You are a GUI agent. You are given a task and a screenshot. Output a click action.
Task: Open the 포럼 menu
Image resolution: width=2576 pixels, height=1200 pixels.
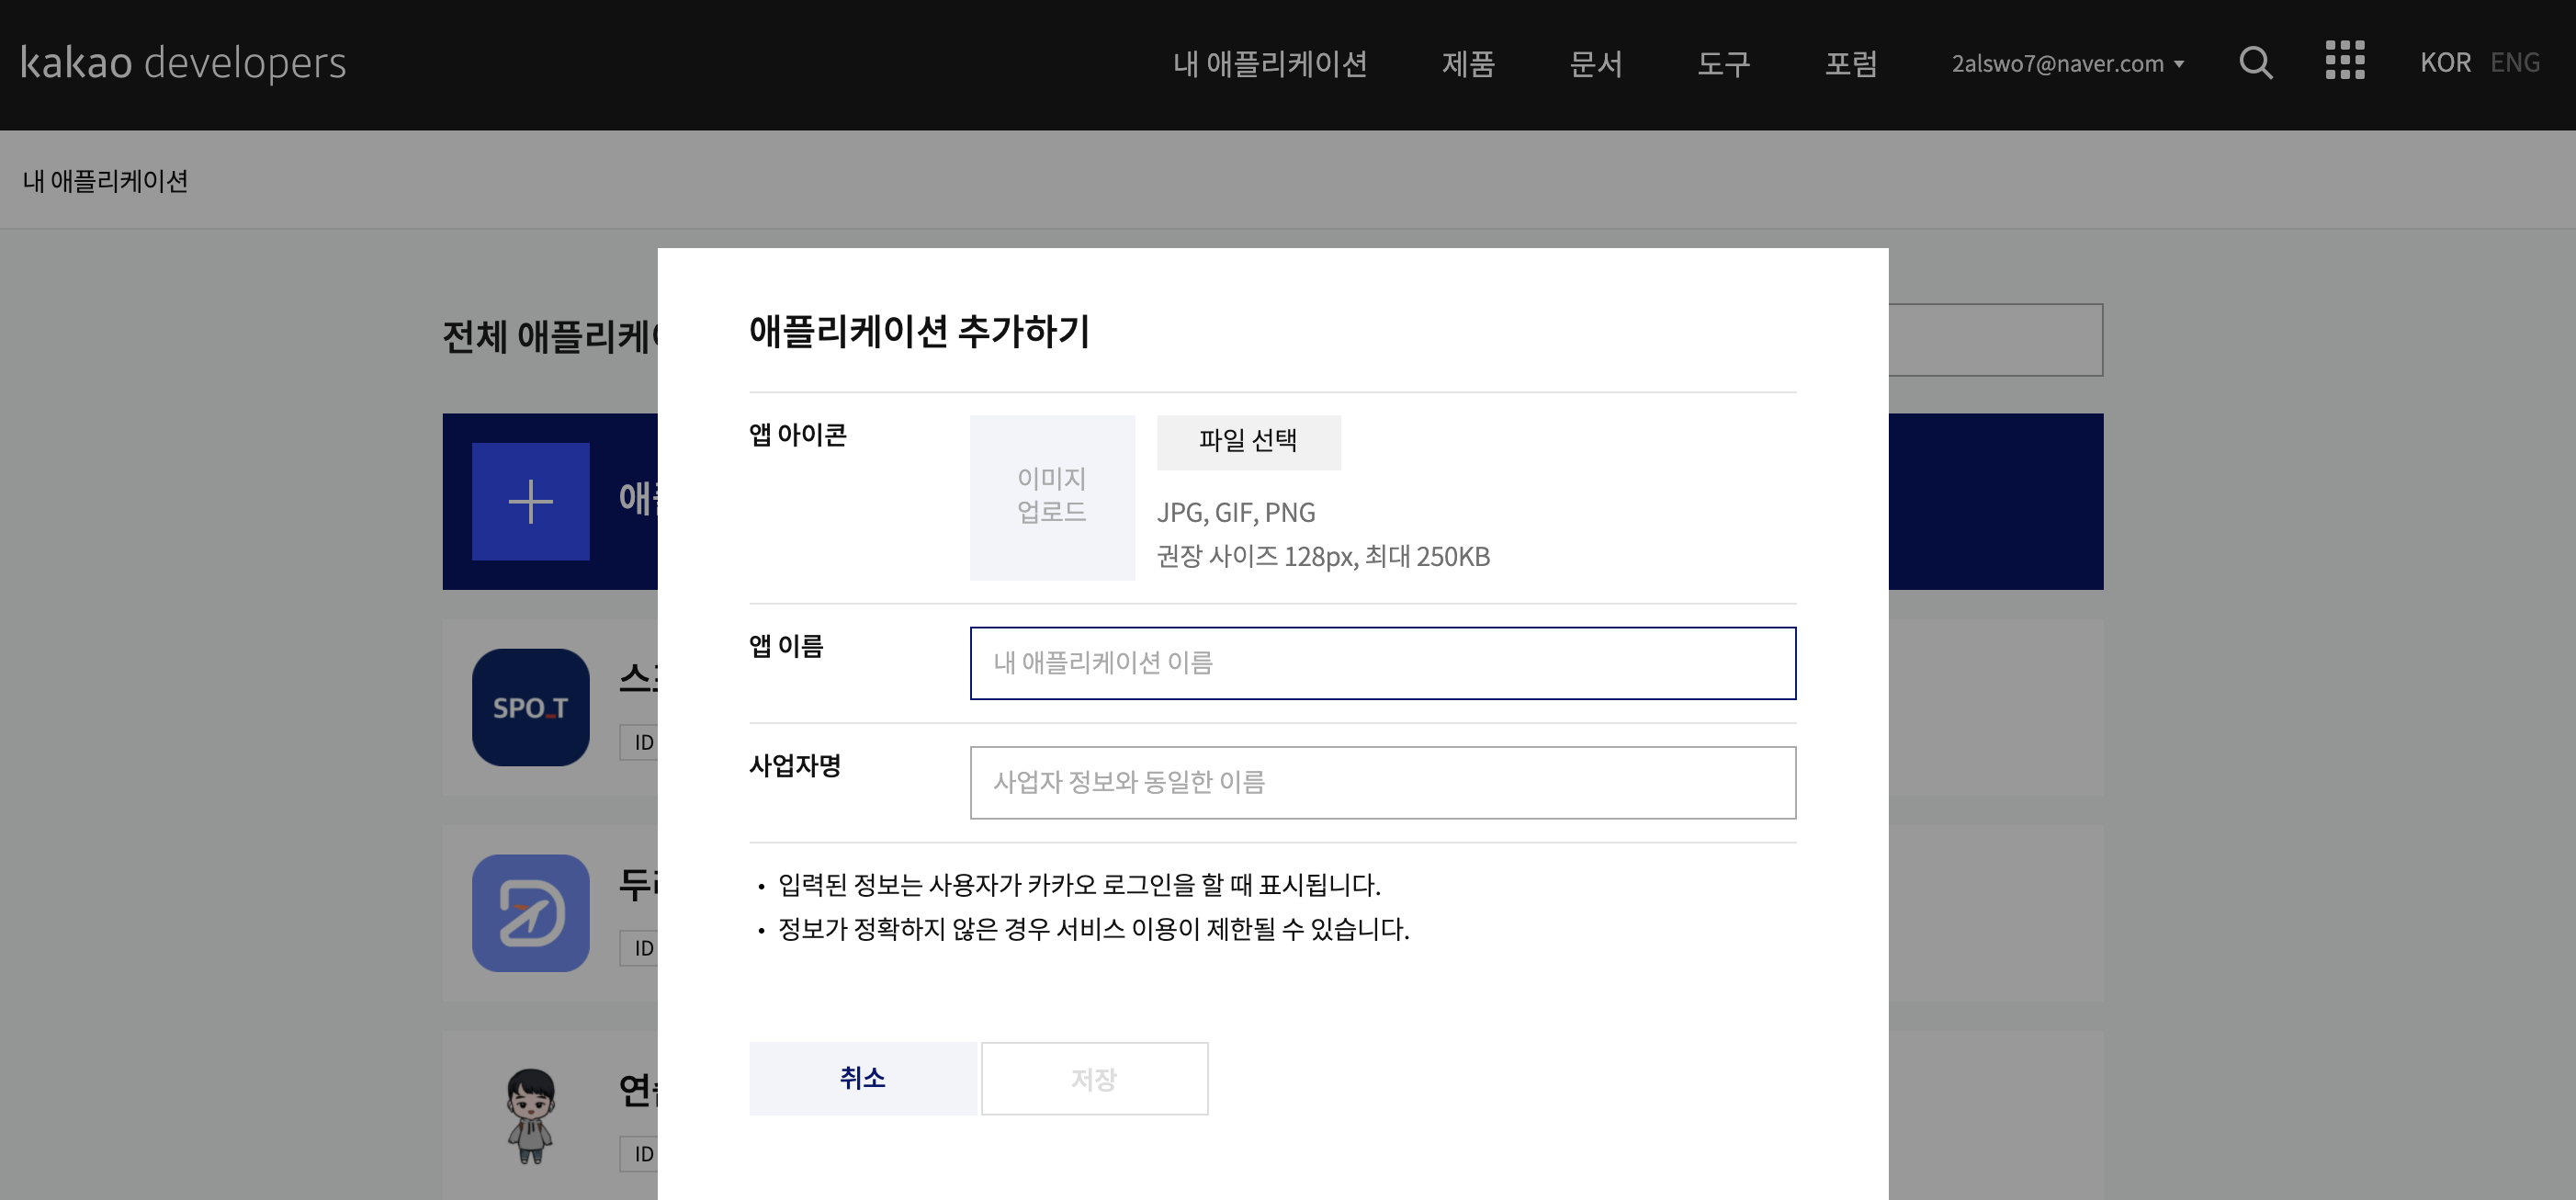click(x=1850, y=64)
